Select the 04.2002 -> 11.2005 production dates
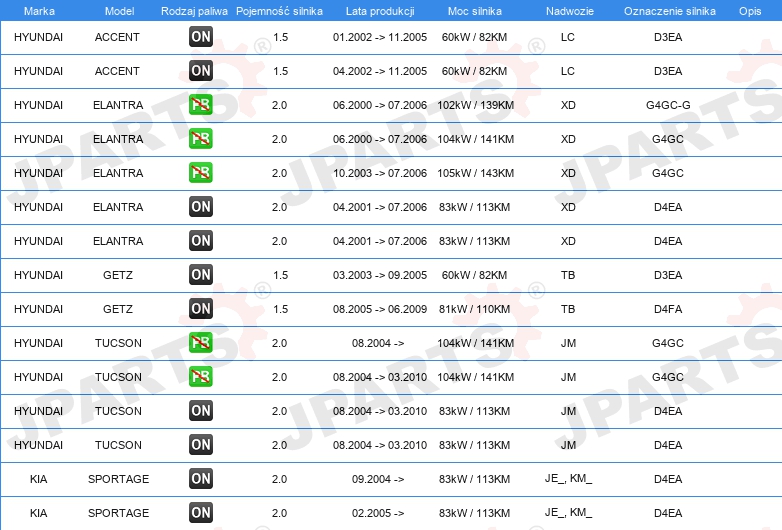This screenshot has height=530, width=782. pos(380,71)
